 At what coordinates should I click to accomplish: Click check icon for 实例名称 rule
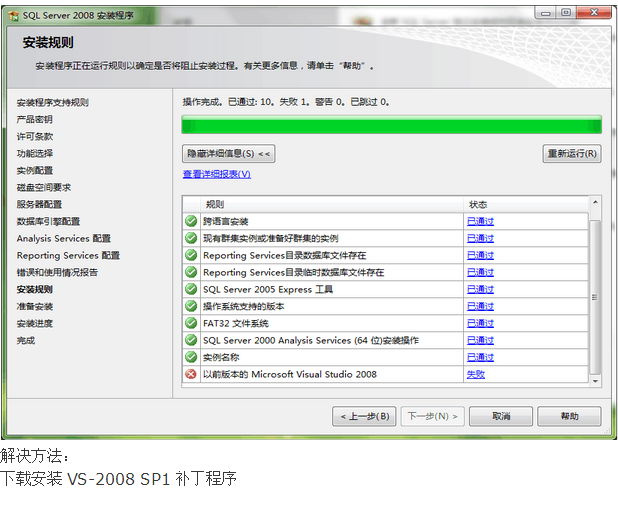point(191,357)
